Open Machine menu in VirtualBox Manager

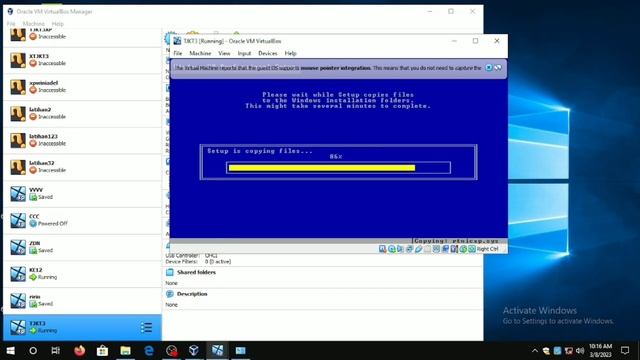pos(33,24)
